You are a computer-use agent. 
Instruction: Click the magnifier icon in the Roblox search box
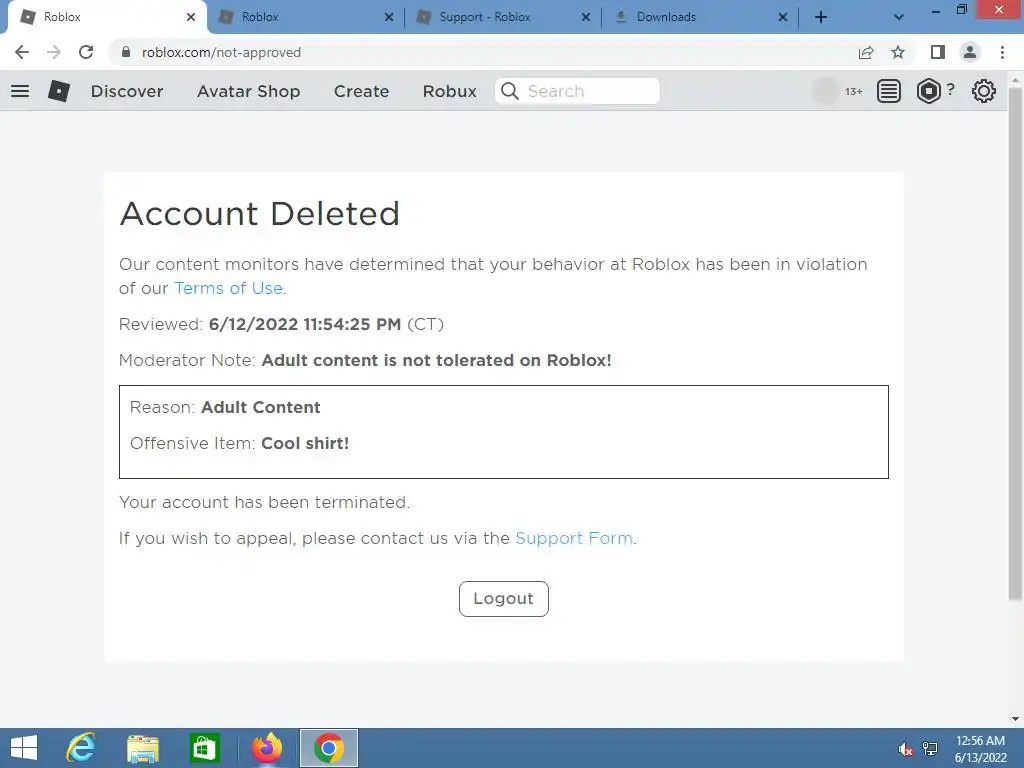(x=510, y=91)
